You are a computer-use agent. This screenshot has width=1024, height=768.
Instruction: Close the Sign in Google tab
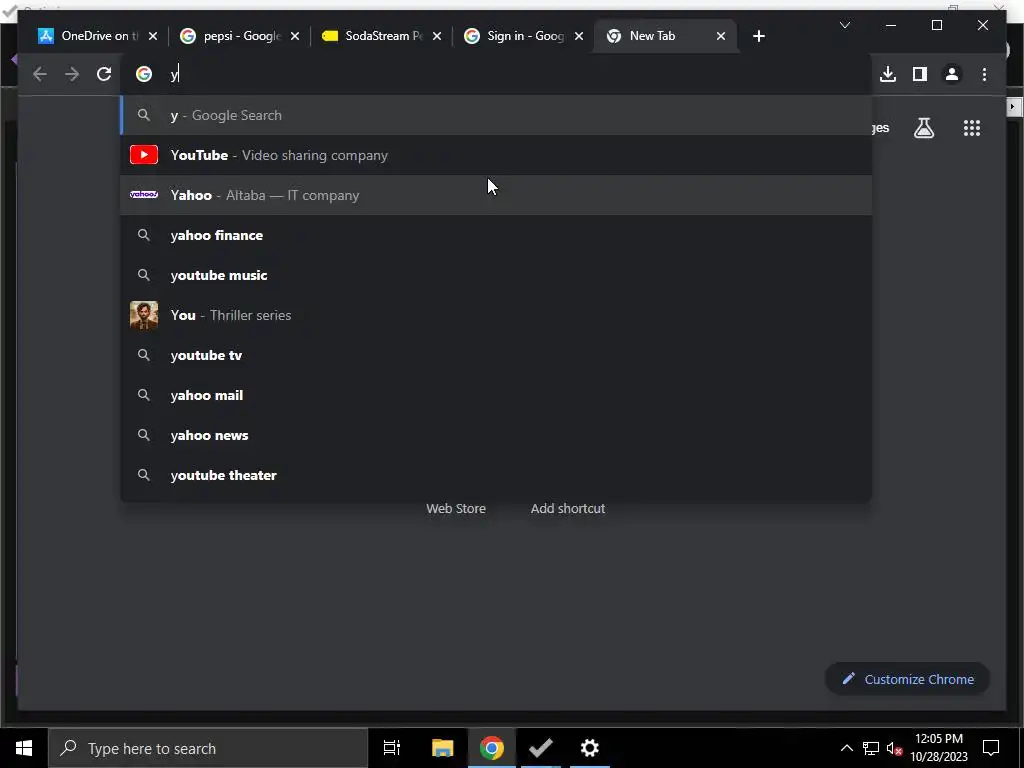pos(579,36)
